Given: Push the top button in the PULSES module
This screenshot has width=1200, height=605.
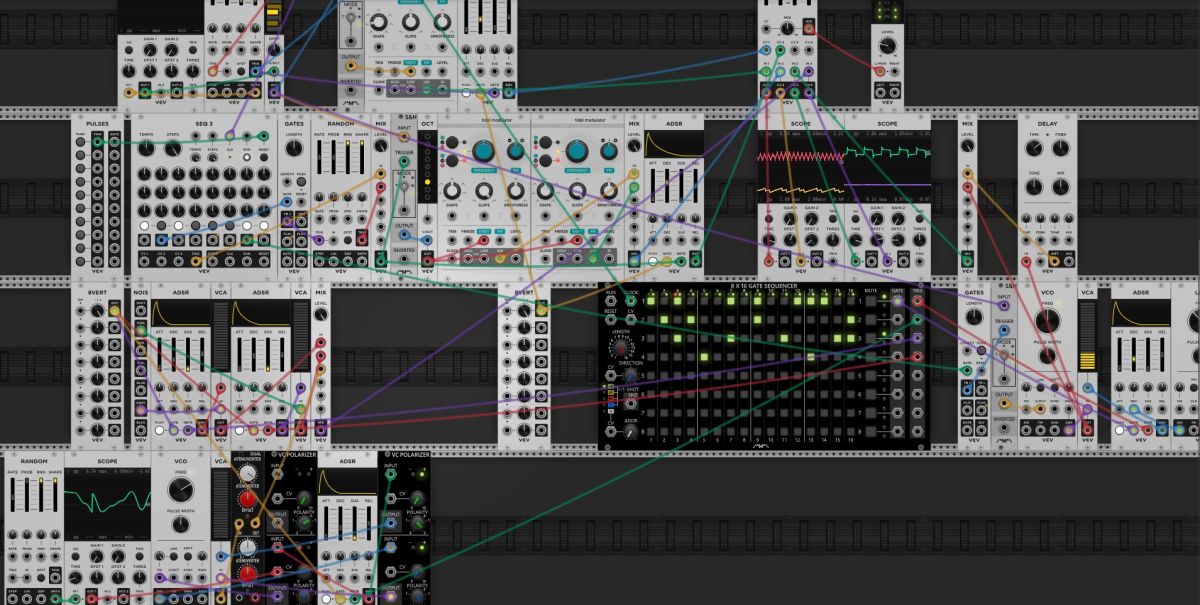Looking at the screenshot, I should click(80, 141).
